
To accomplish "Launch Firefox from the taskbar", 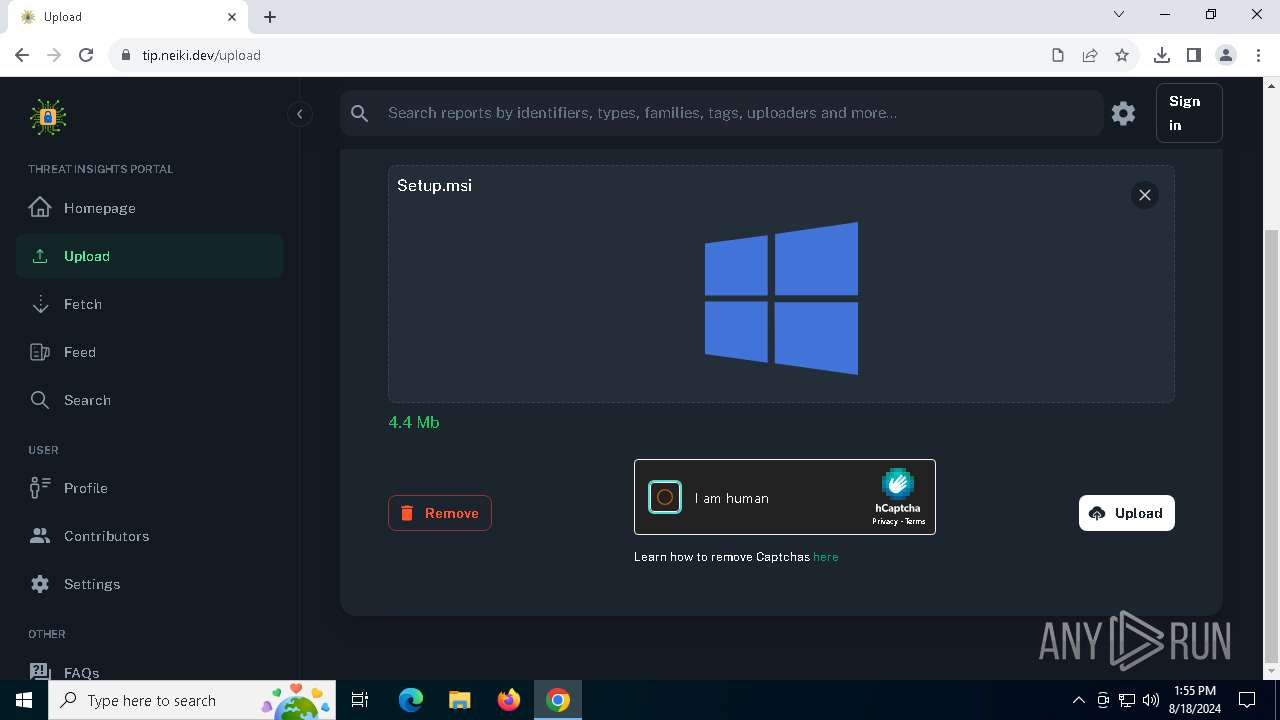I will coord(509,700).
